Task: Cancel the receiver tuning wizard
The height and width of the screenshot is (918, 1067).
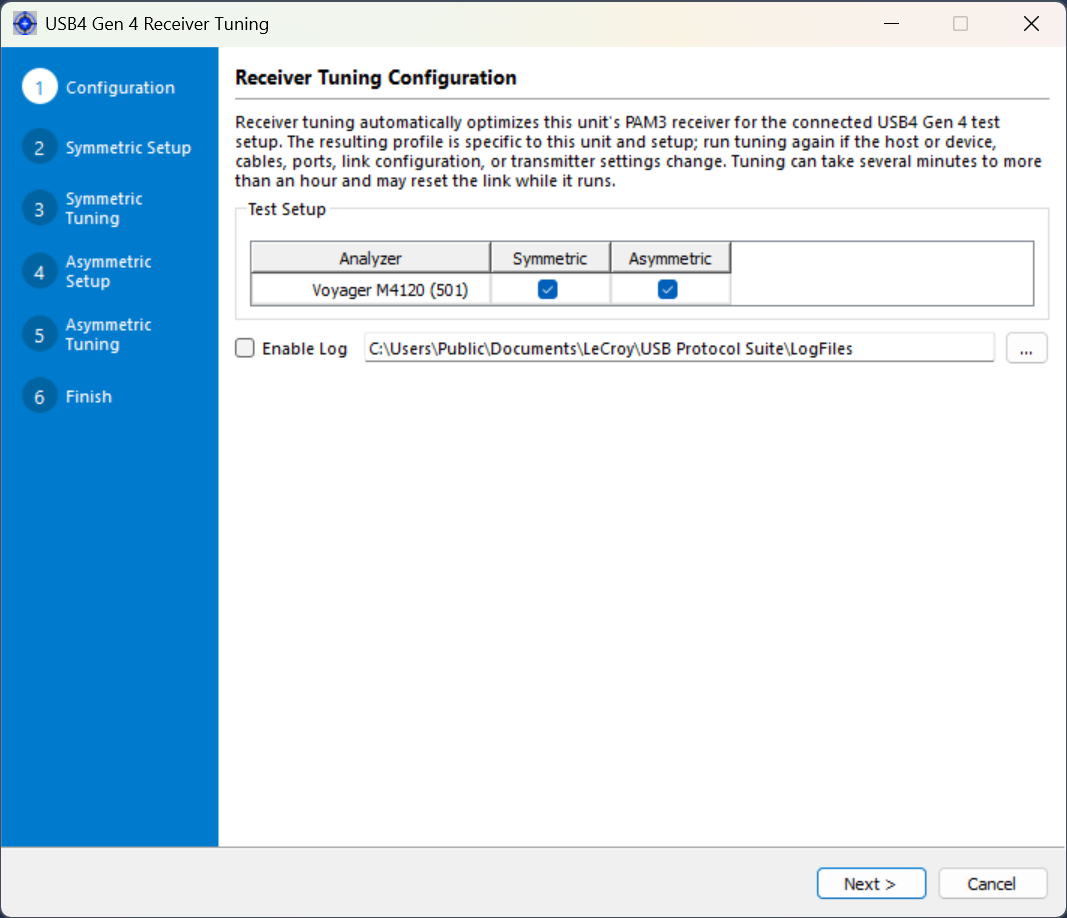Action: (x=992, y=883)
